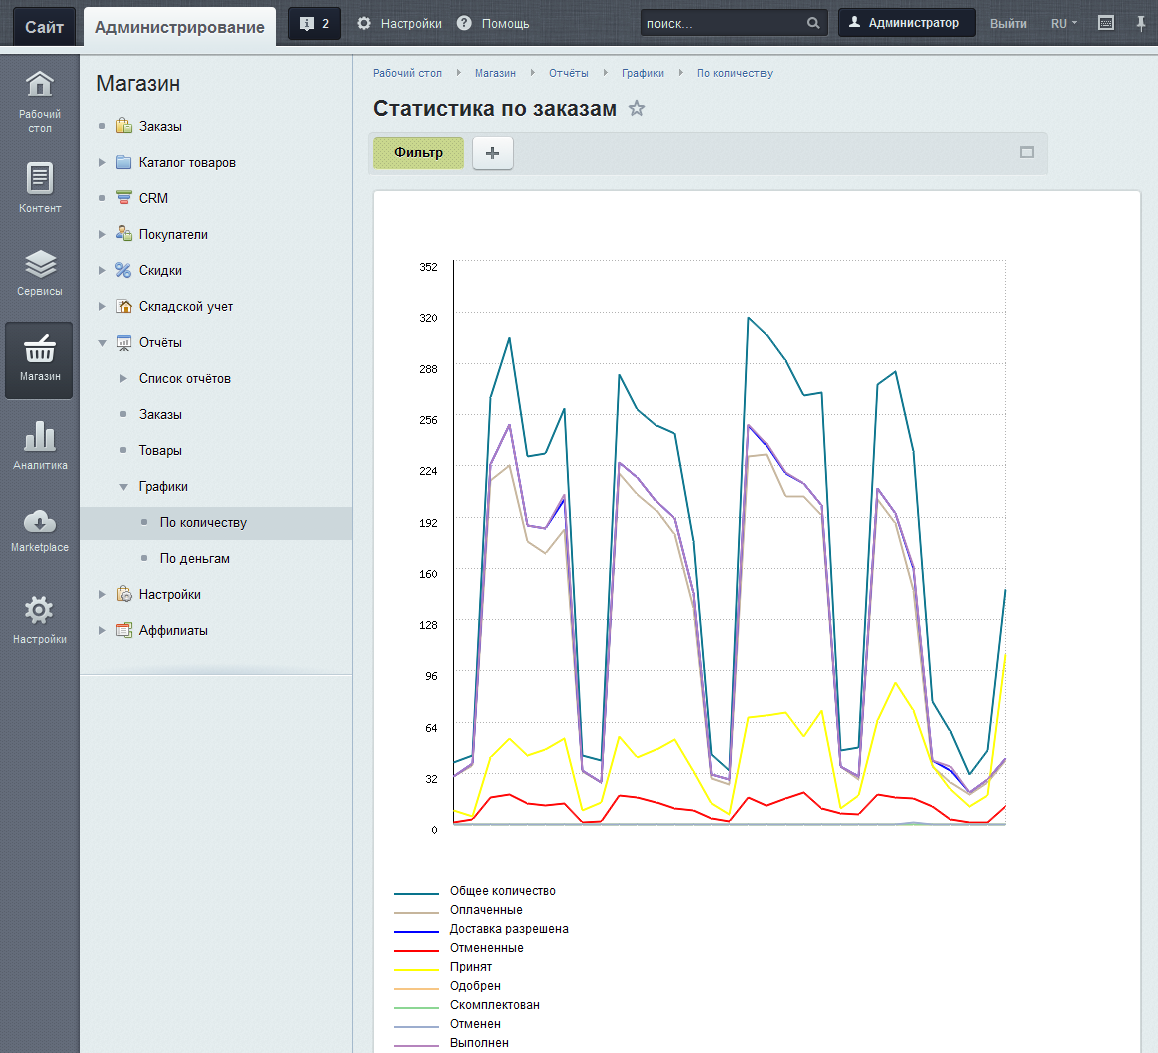This screenshot has height=1053, width=1158.
Task: Go to Рабочий стол breadcrumb
Action: (407, 73)
